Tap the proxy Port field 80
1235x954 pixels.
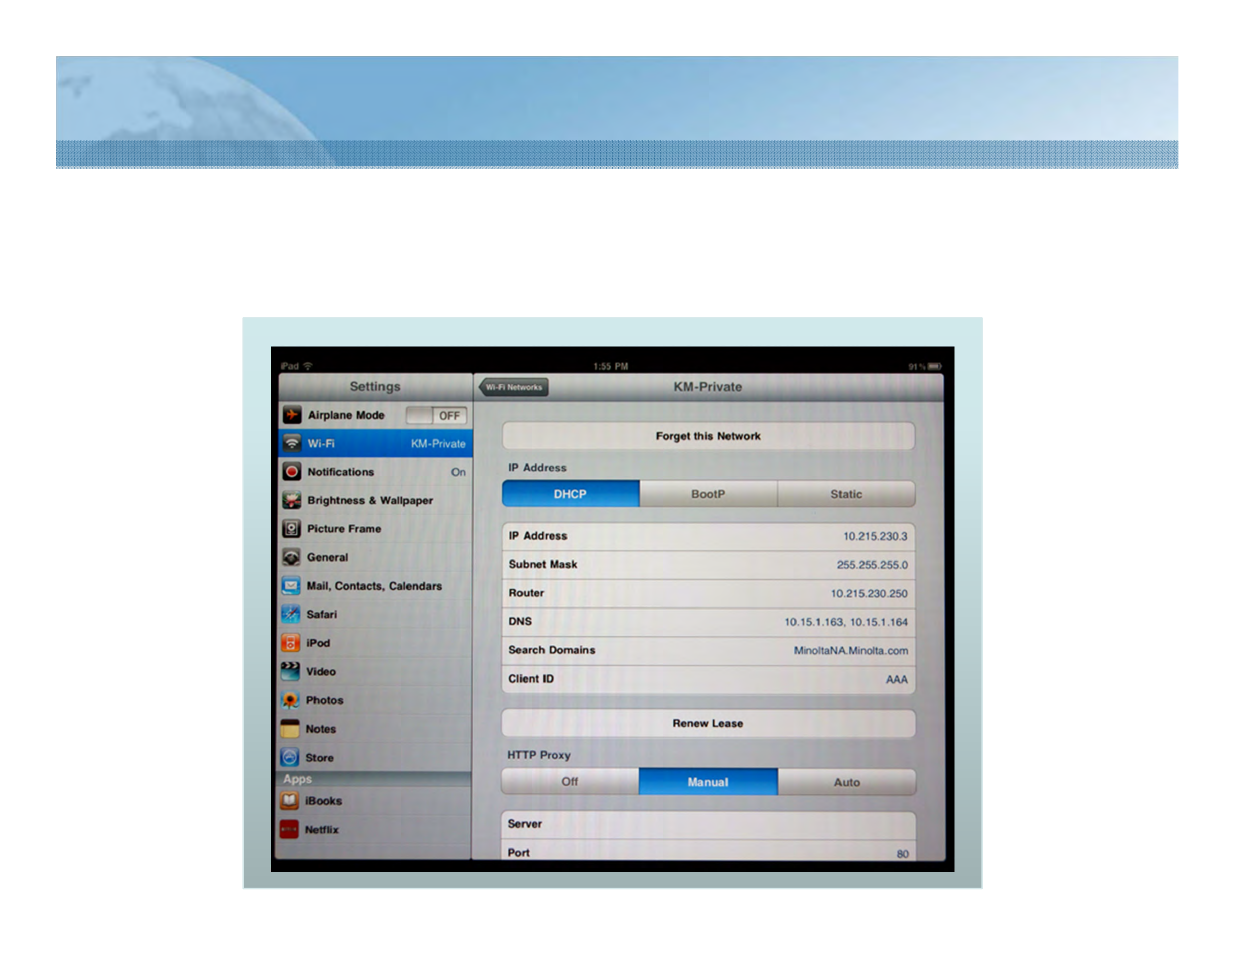[708, 852]
